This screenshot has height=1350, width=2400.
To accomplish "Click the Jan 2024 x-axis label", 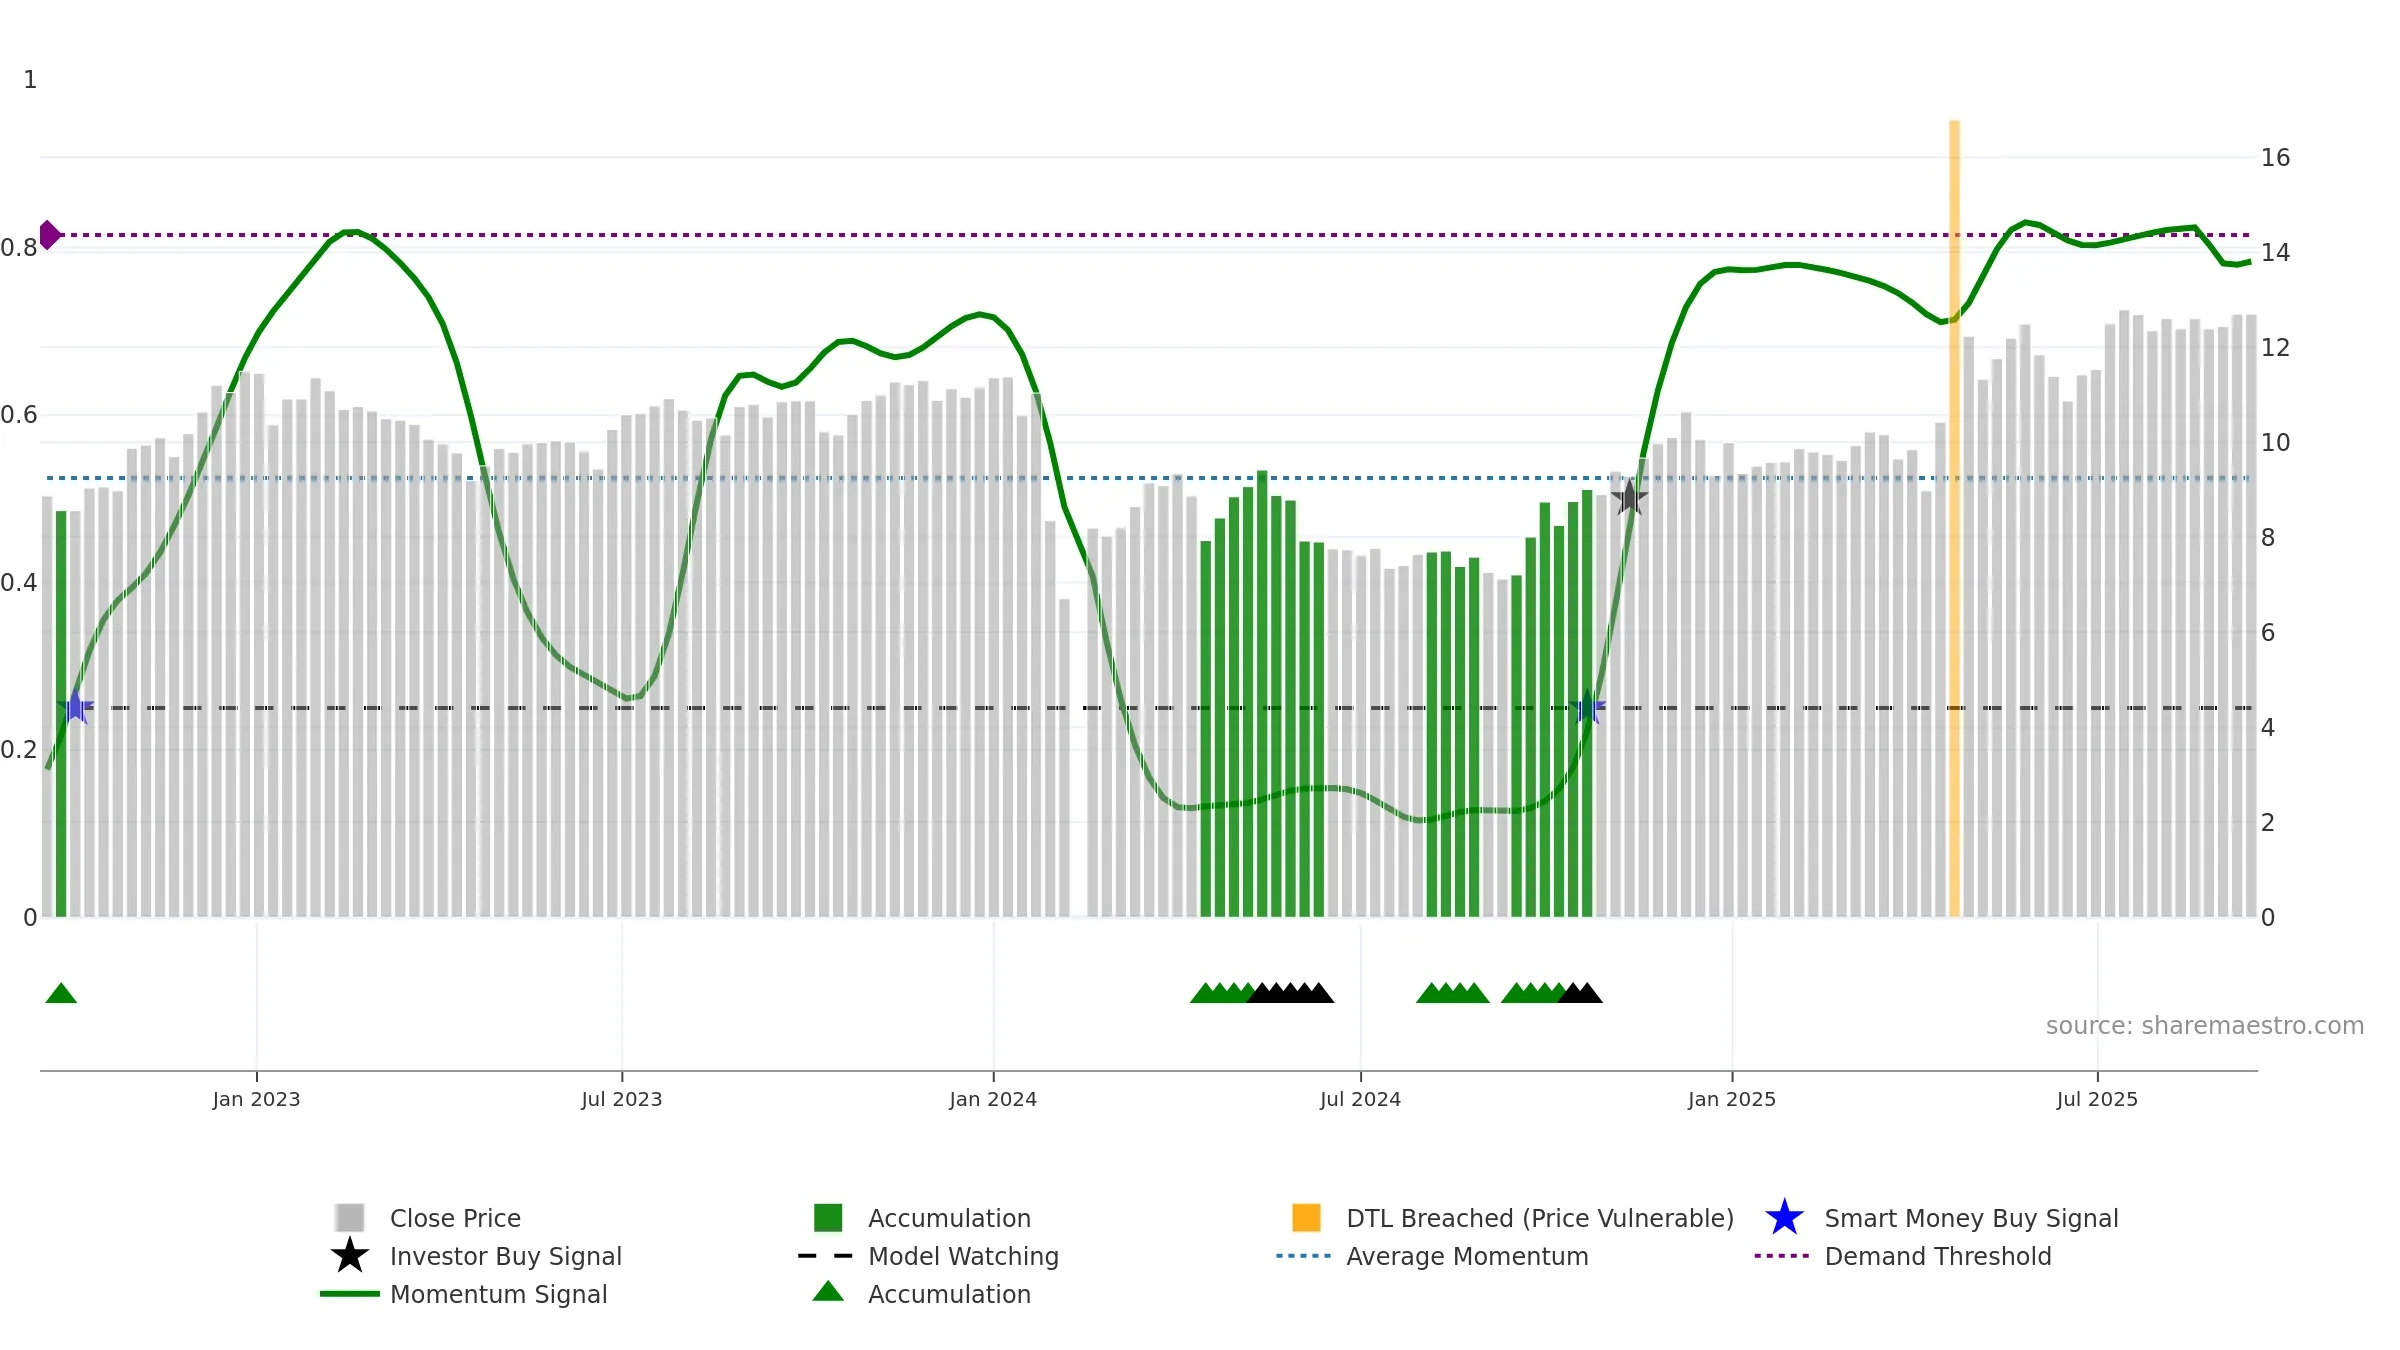I will (x=993, y=1100).
